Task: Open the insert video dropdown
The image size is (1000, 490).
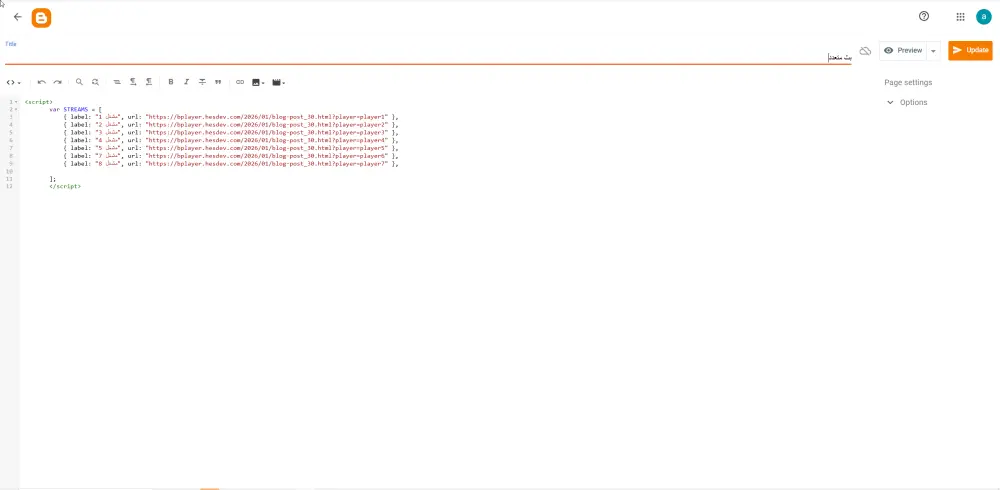Action: (x=278, y=82)
